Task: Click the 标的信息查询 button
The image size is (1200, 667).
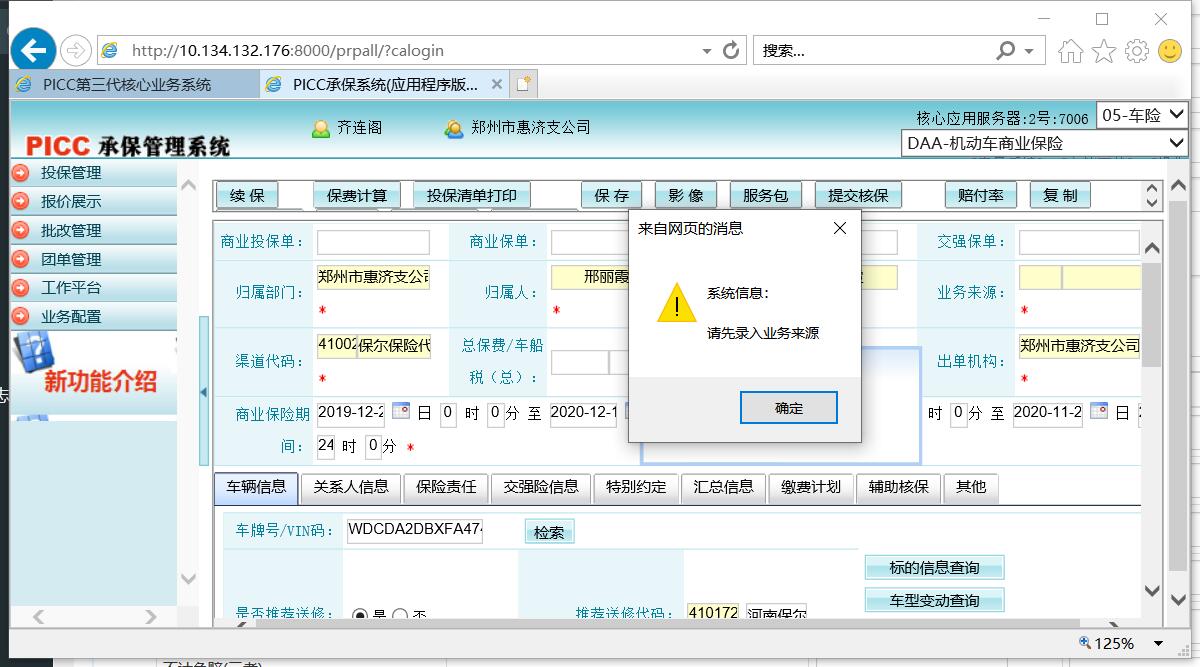Action: 934,568
